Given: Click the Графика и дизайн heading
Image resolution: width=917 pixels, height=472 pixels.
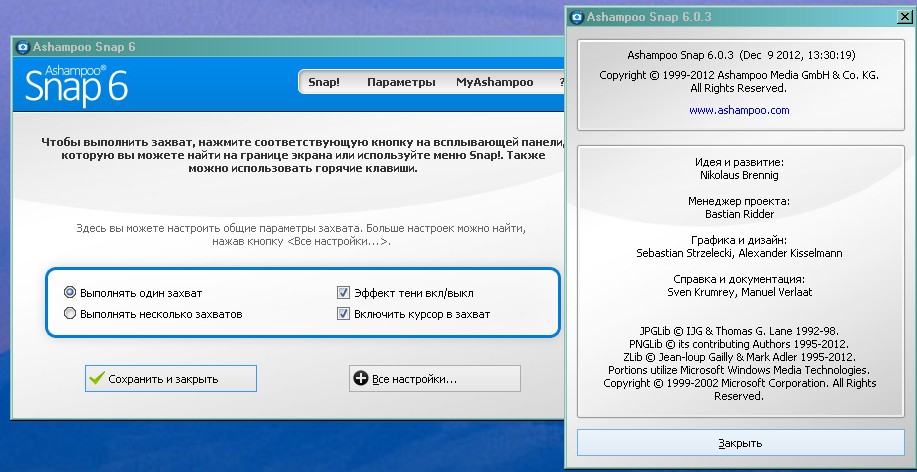Looking at the screenshot, I should click(739, 240).
